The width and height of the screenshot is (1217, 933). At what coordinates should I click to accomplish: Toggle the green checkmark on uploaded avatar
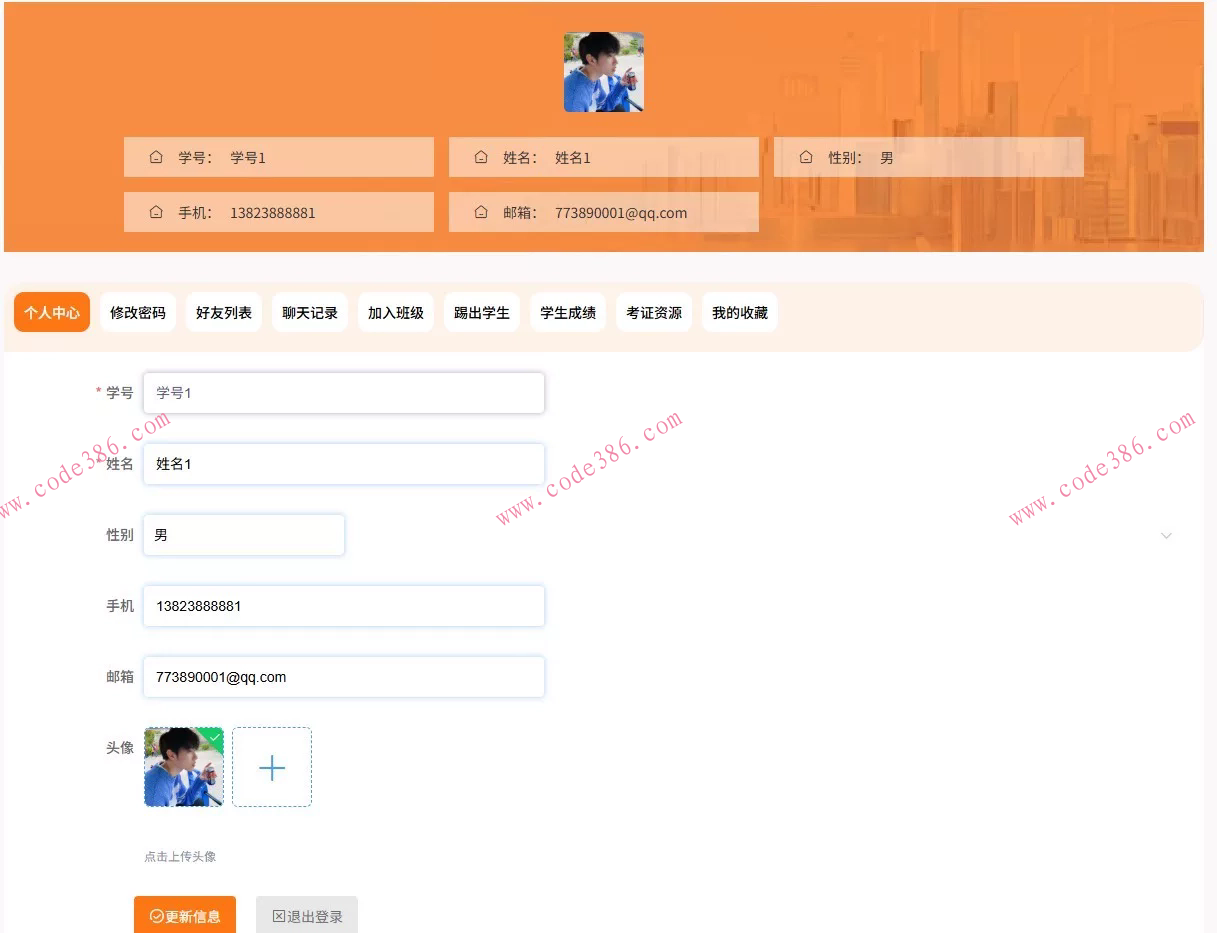pyautogui.click(x=214, y=736)
